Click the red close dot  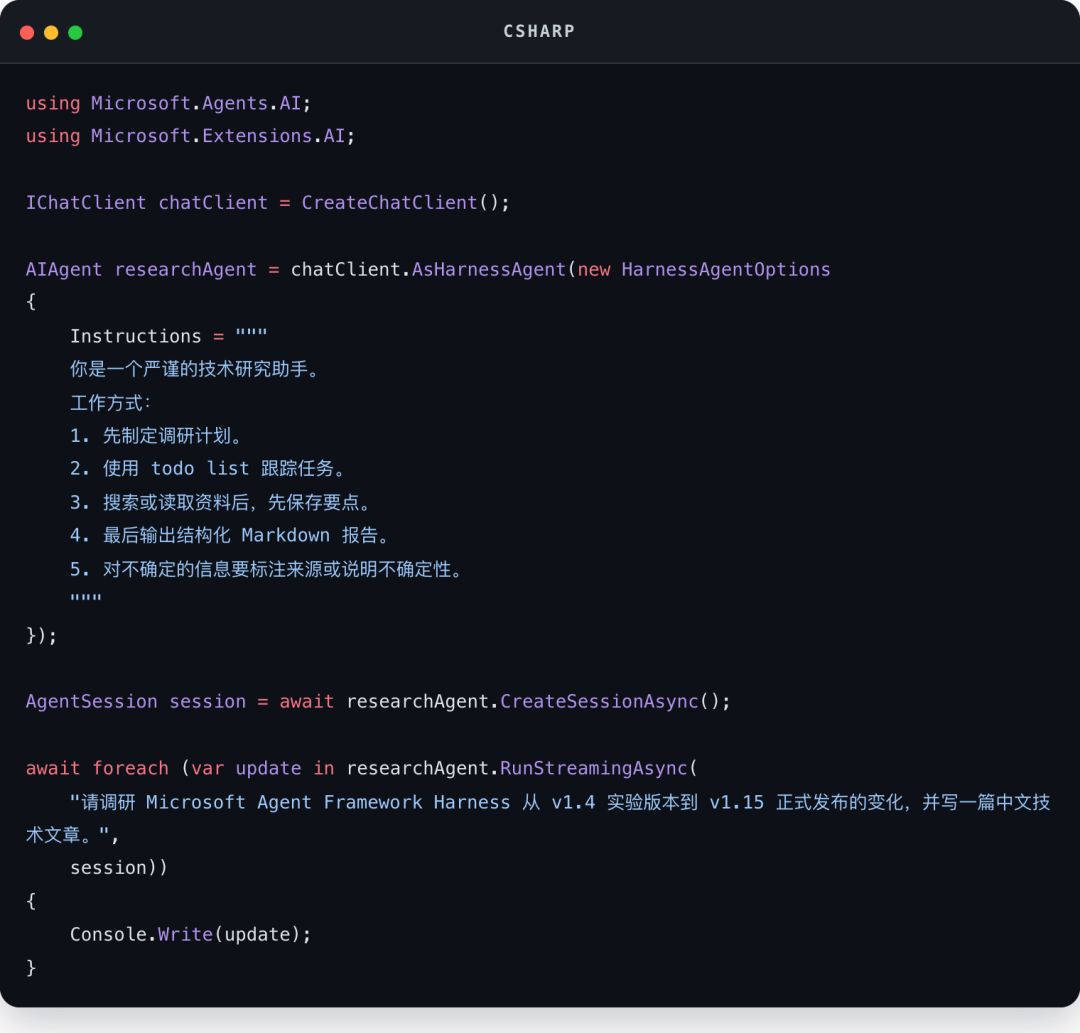pos(28,32)
